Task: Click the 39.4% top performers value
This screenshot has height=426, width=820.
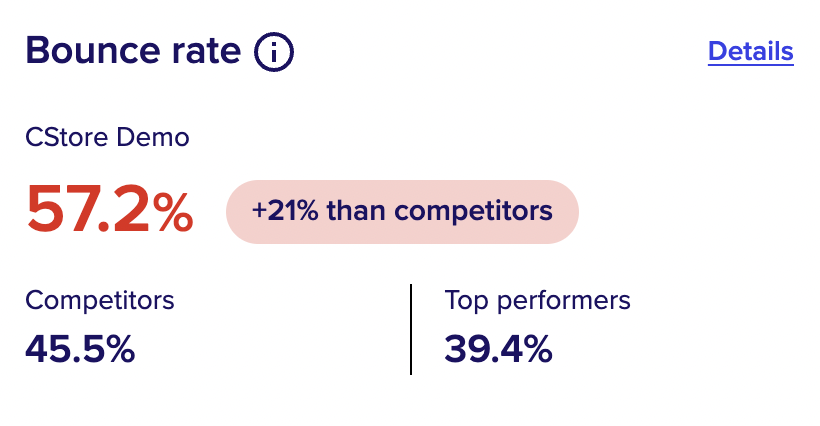Action: pos(498,349)
